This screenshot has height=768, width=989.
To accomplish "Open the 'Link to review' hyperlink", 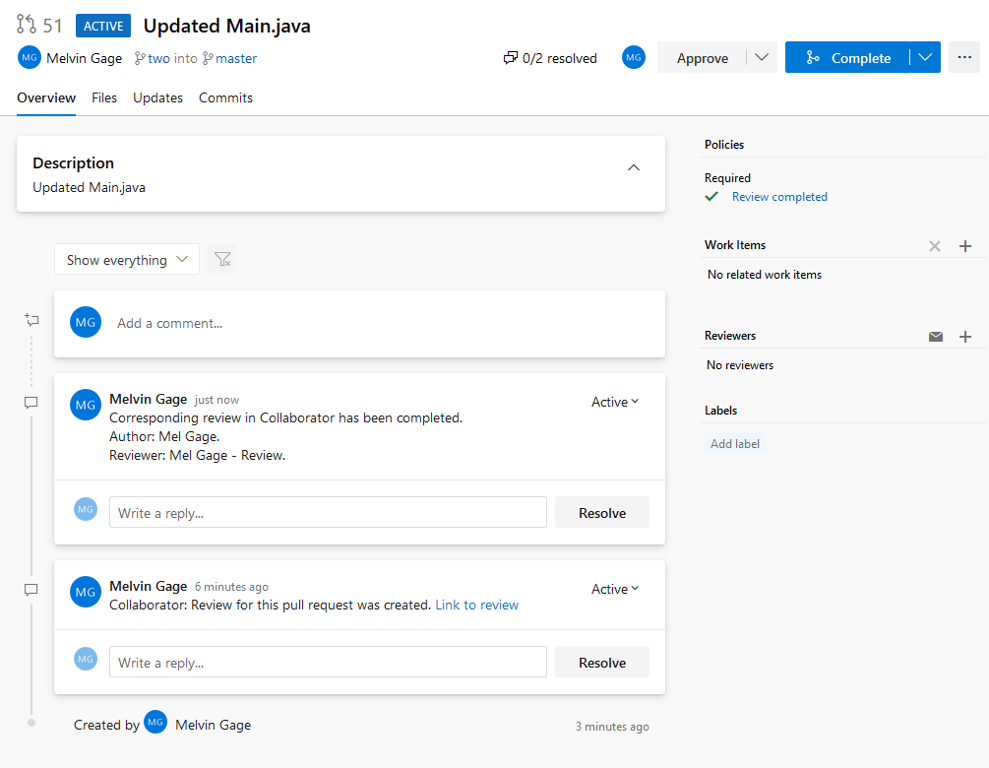I will pos(477,605).
